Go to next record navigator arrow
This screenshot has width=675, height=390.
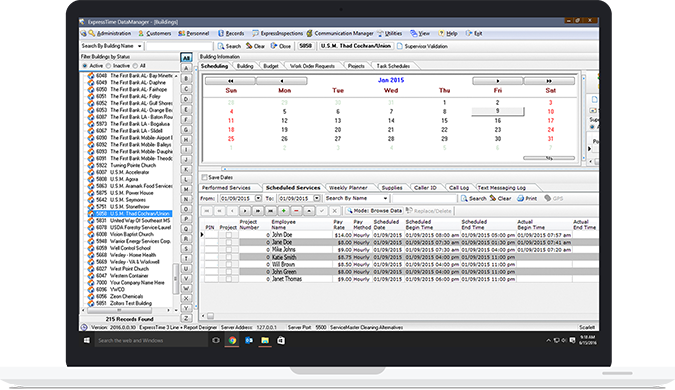[x=245, y=211]
